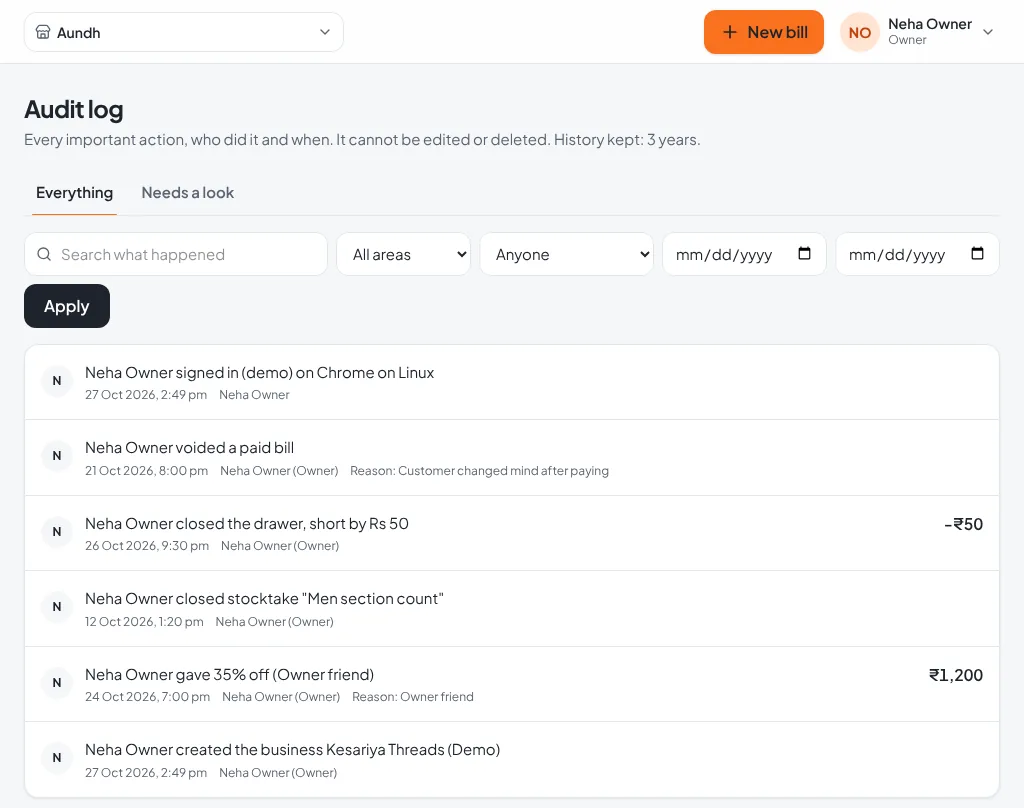Select the closed the drawer short entry
Screen dimensions: 1024x808
click(511, 533)
